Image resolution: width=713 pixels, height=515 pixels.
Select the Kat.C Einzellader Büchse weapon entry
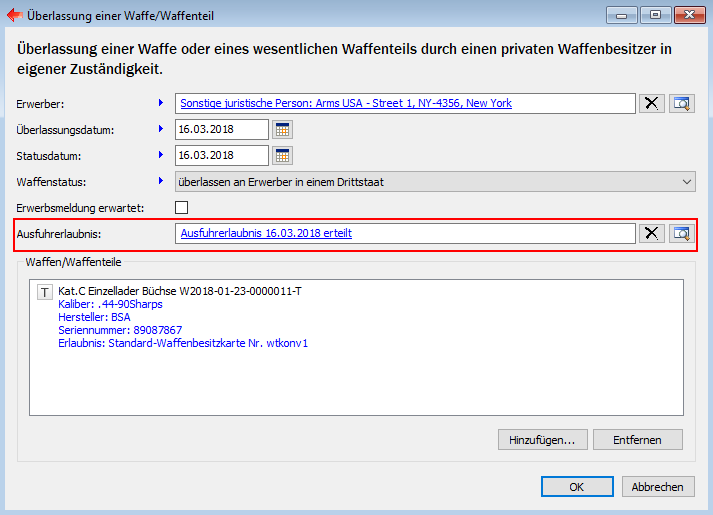click(x=180, y=290)
